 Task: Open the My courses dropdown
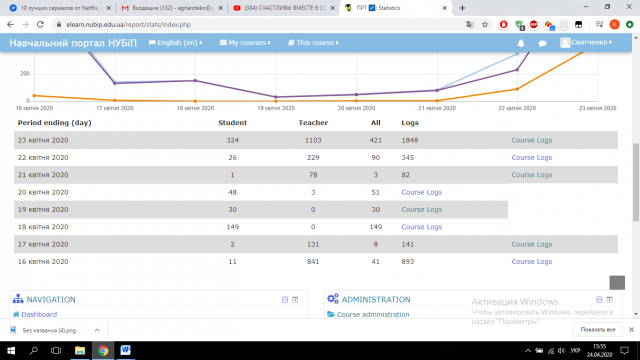tap(245, 42)
